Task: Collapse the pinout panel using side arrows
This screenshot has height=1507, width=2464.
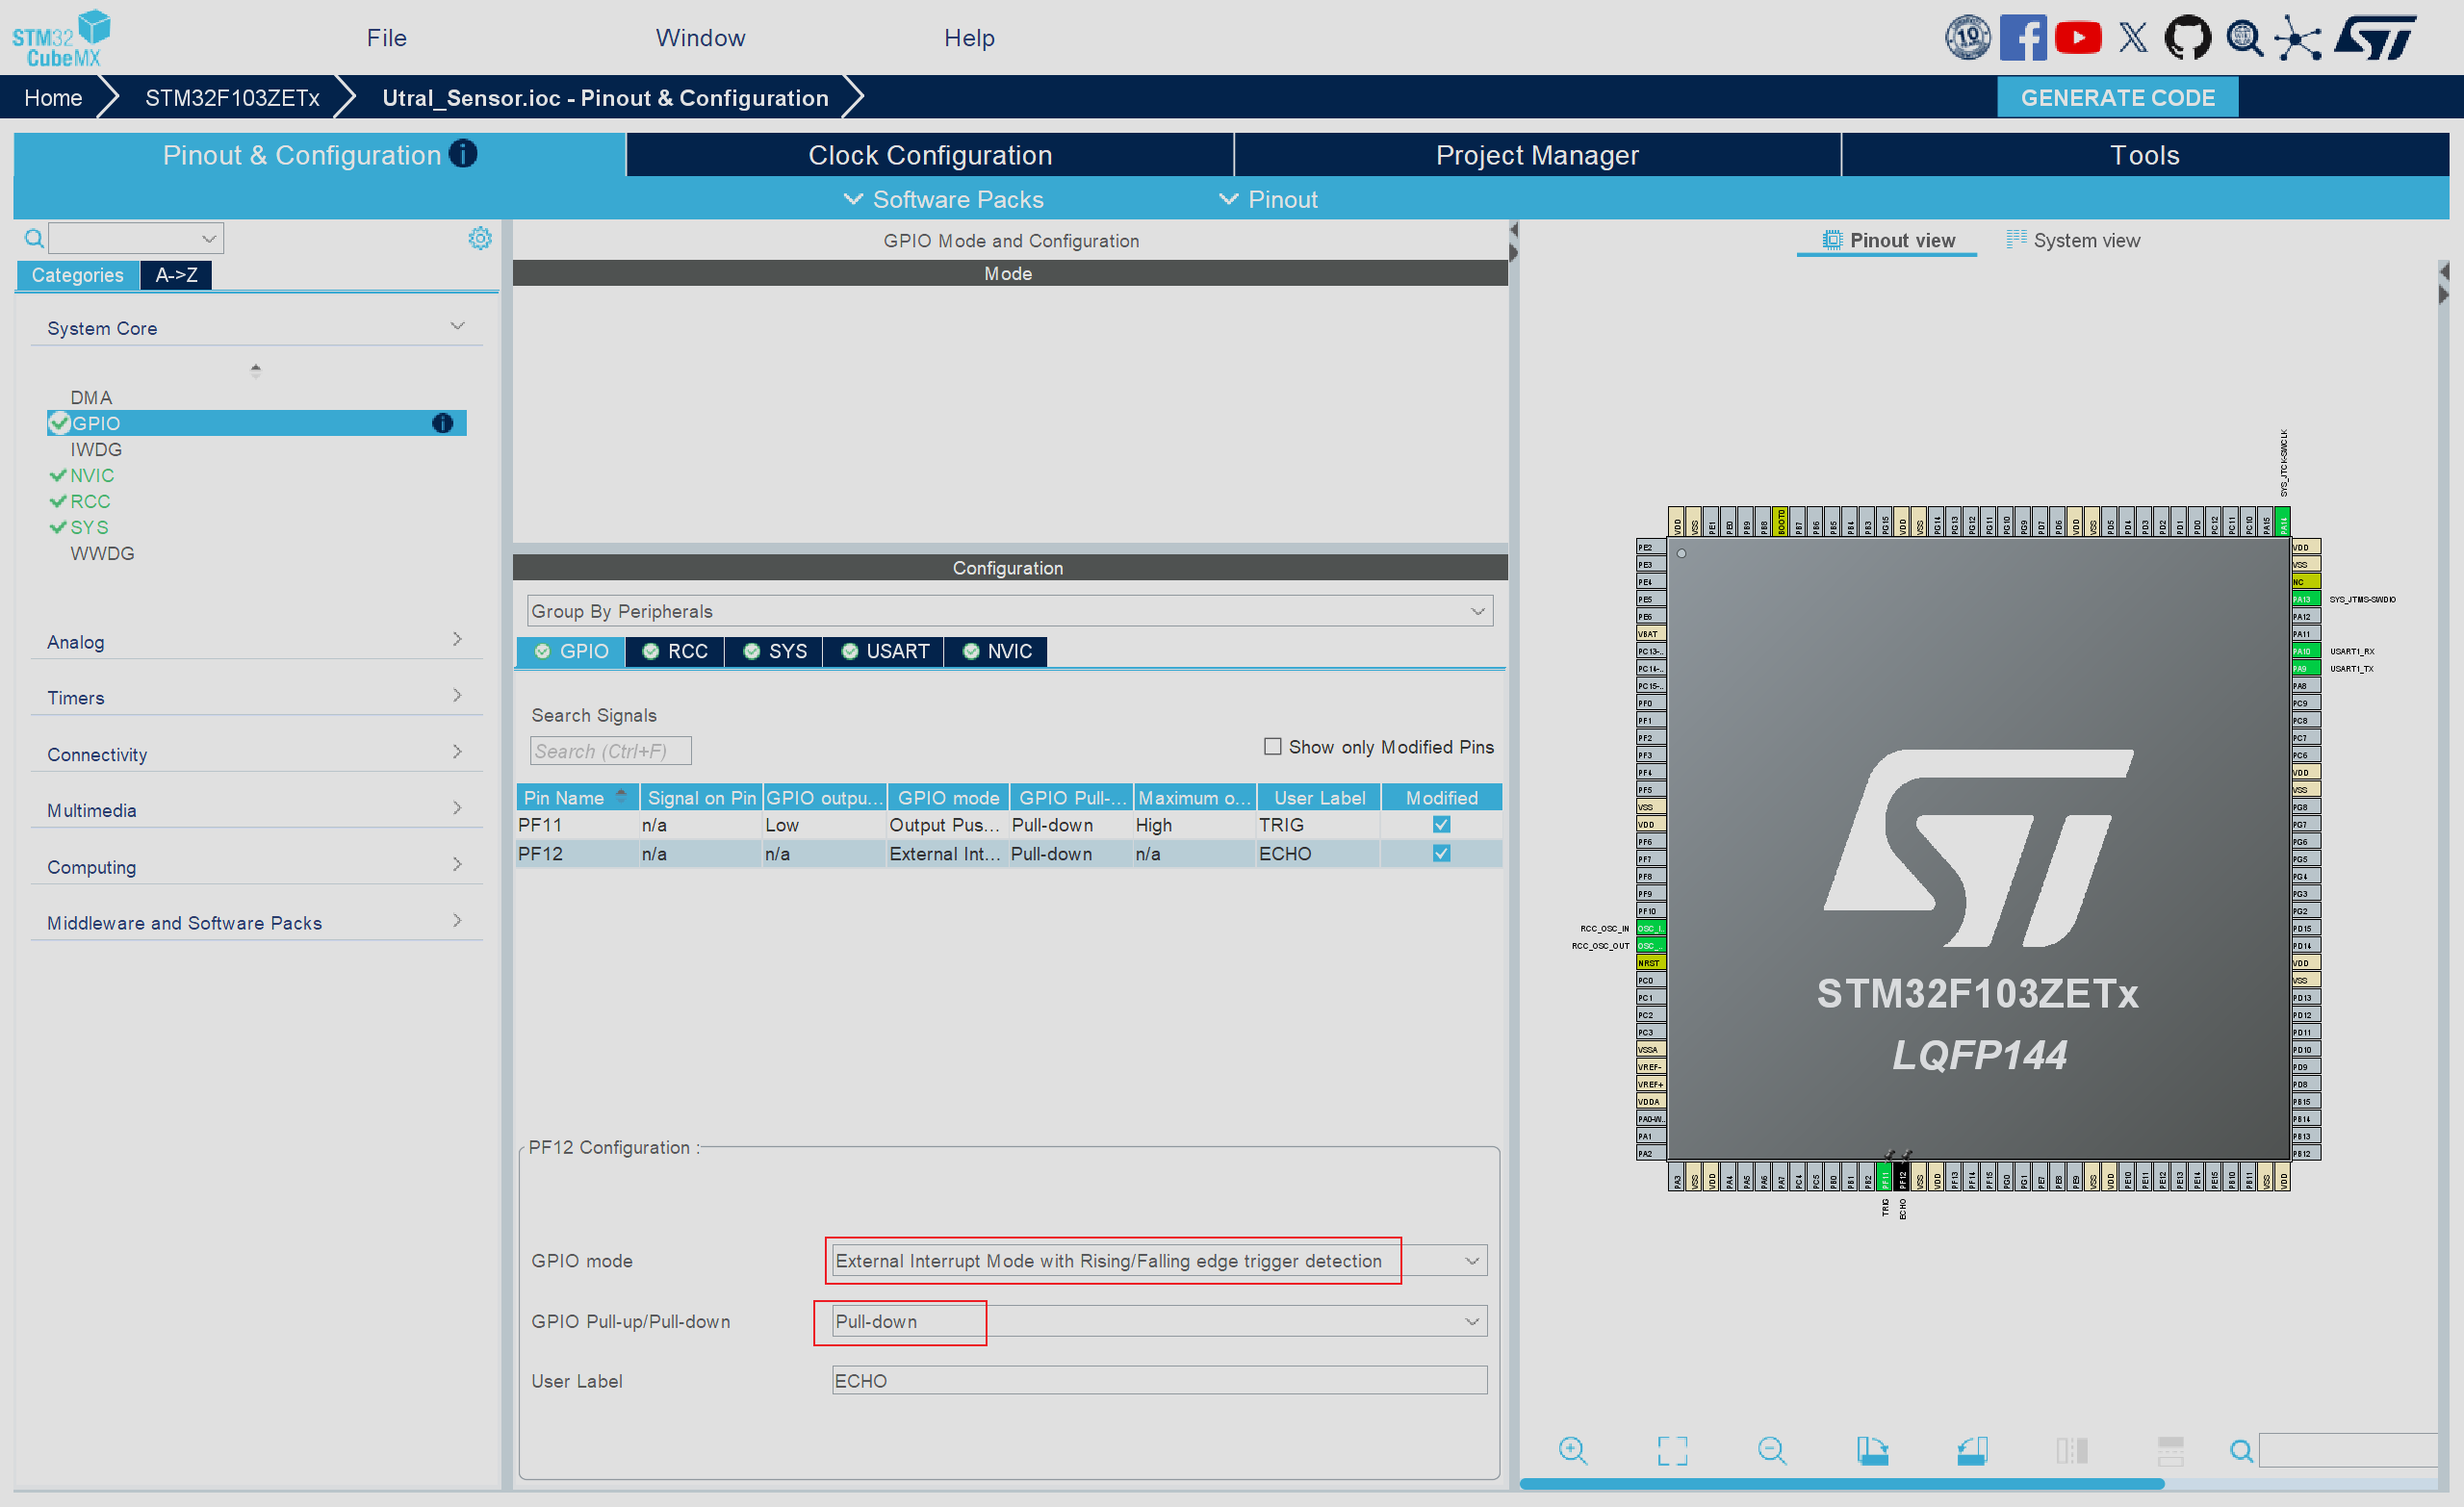Action: click(x=2443, y=282)
